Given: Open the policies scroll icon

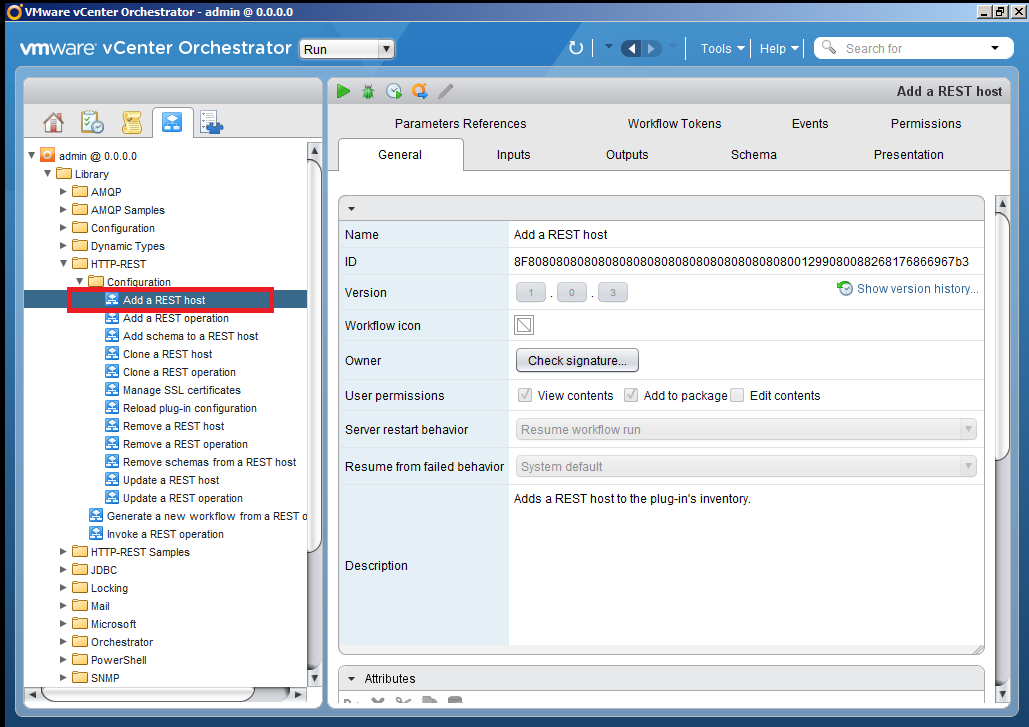Looking at the screenshot, I should click(131, 122).
